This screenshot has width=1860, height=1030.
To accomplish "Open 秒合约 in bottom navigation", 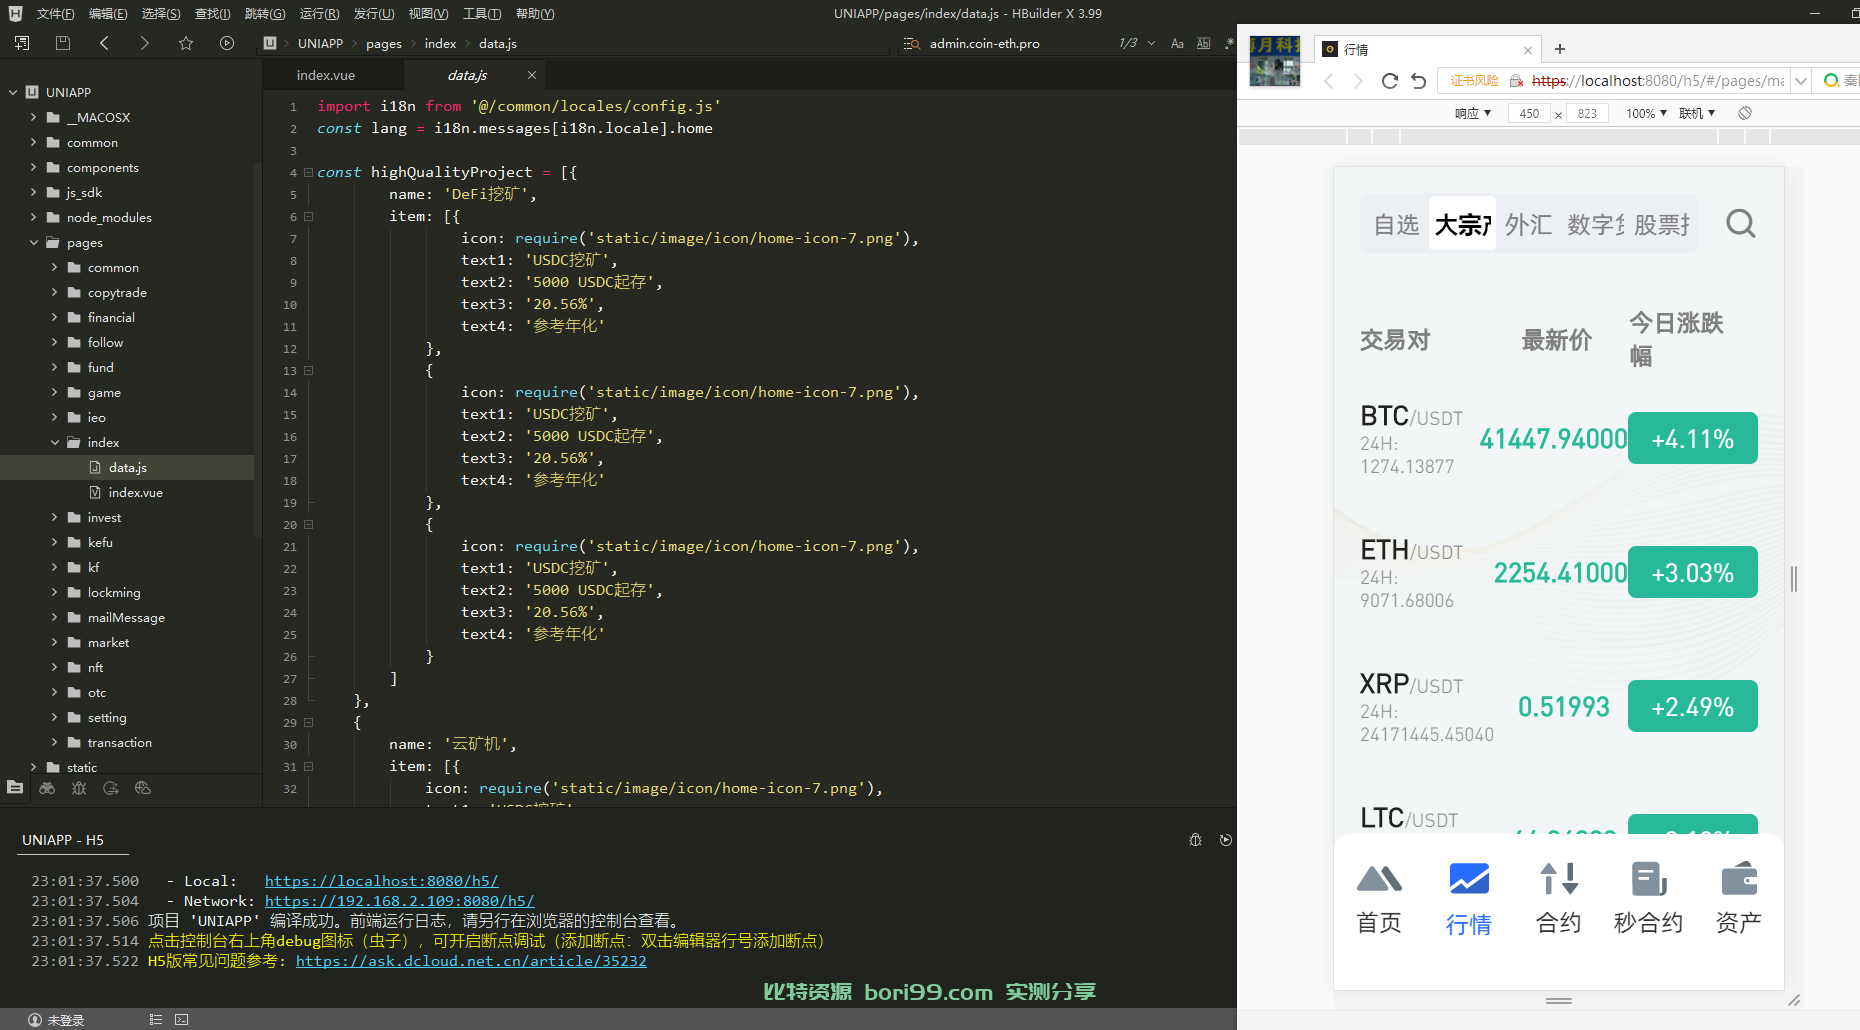I will click(1649, 897).
